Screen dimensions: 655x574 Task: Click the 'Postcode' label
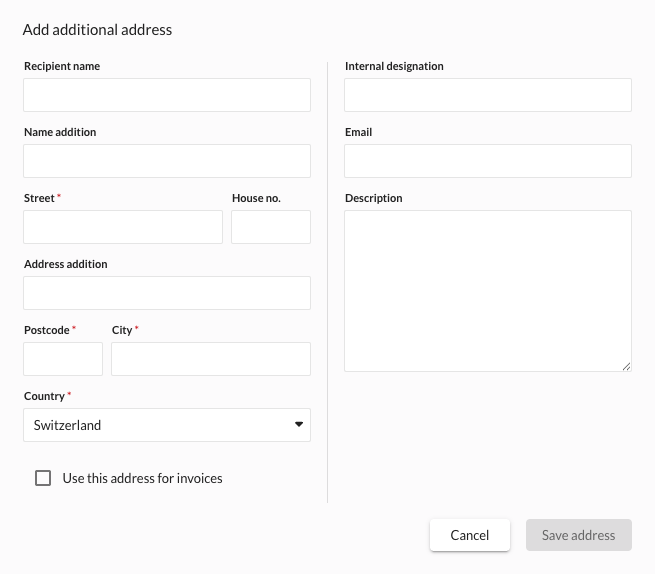point(47,330)
